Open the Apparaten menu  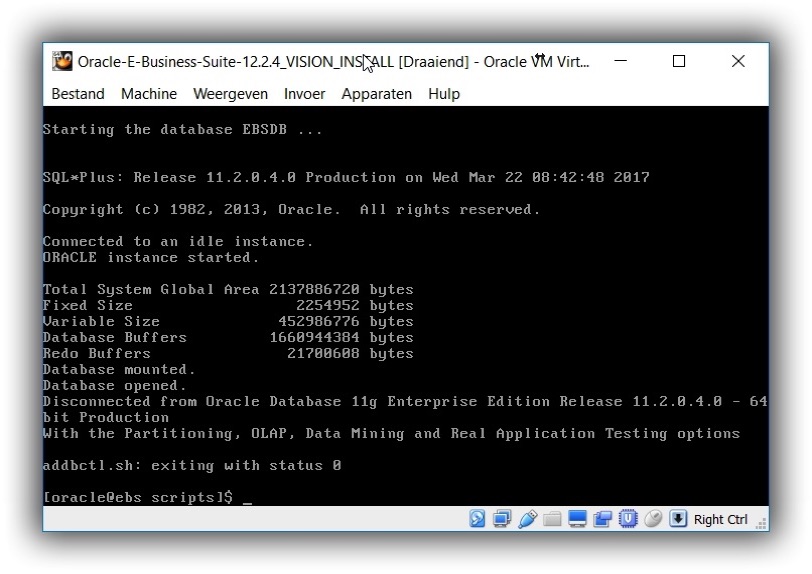pyautogui.click(x=376, y=94)
